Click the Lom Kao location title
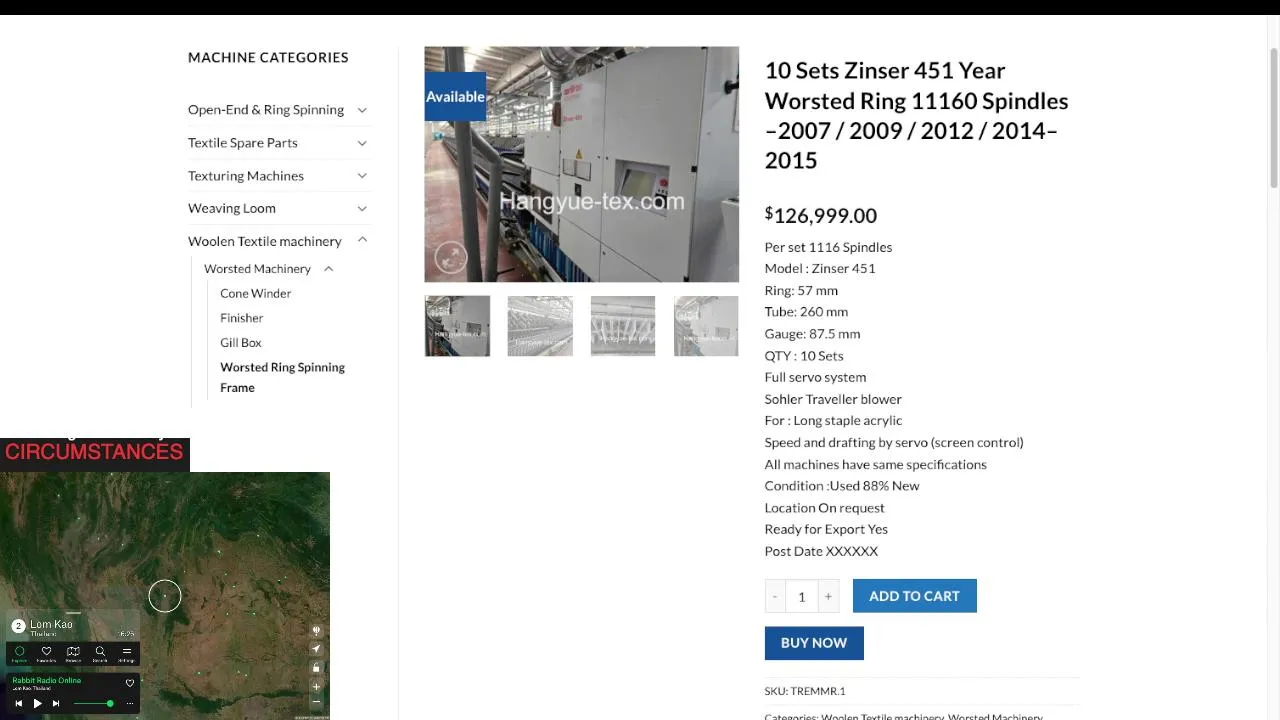The width and height of the screenshot is (1280, 720). (51, 624)
